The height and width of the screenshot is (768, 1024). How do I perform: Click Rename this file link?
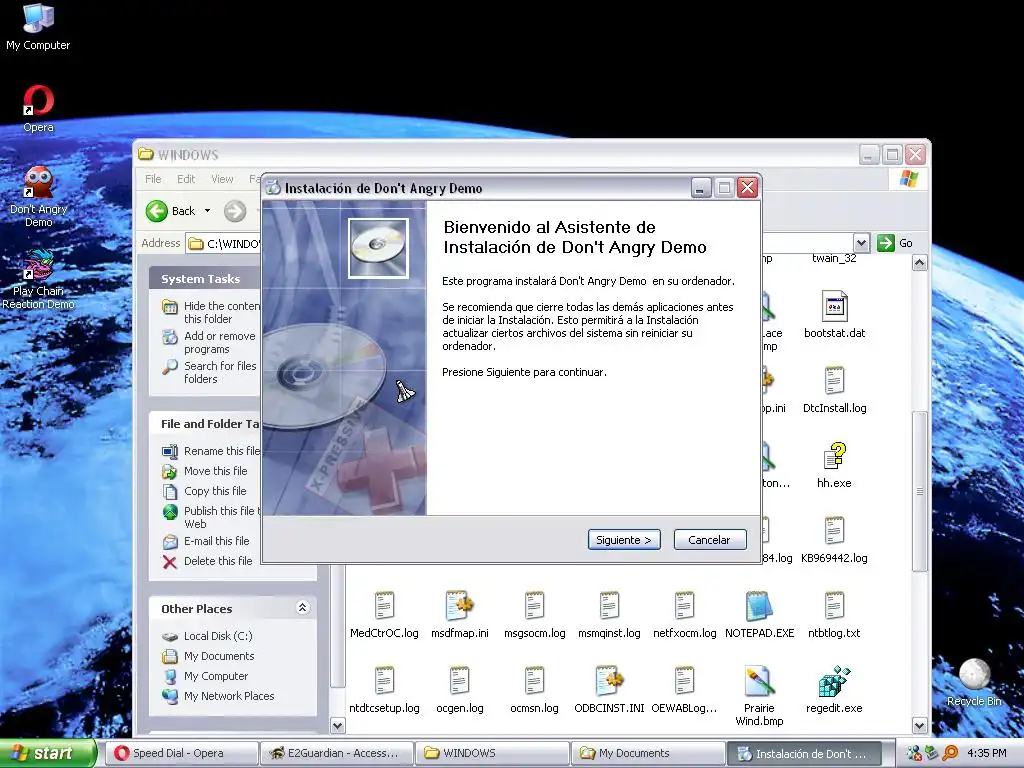coord(211,451)
